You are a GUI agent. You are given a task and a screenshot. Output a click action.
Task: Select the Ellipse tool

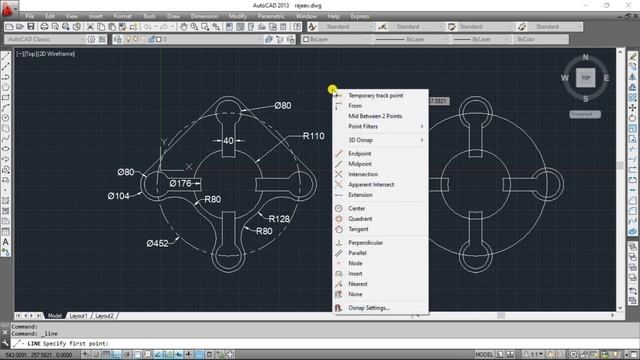[6, 149]
